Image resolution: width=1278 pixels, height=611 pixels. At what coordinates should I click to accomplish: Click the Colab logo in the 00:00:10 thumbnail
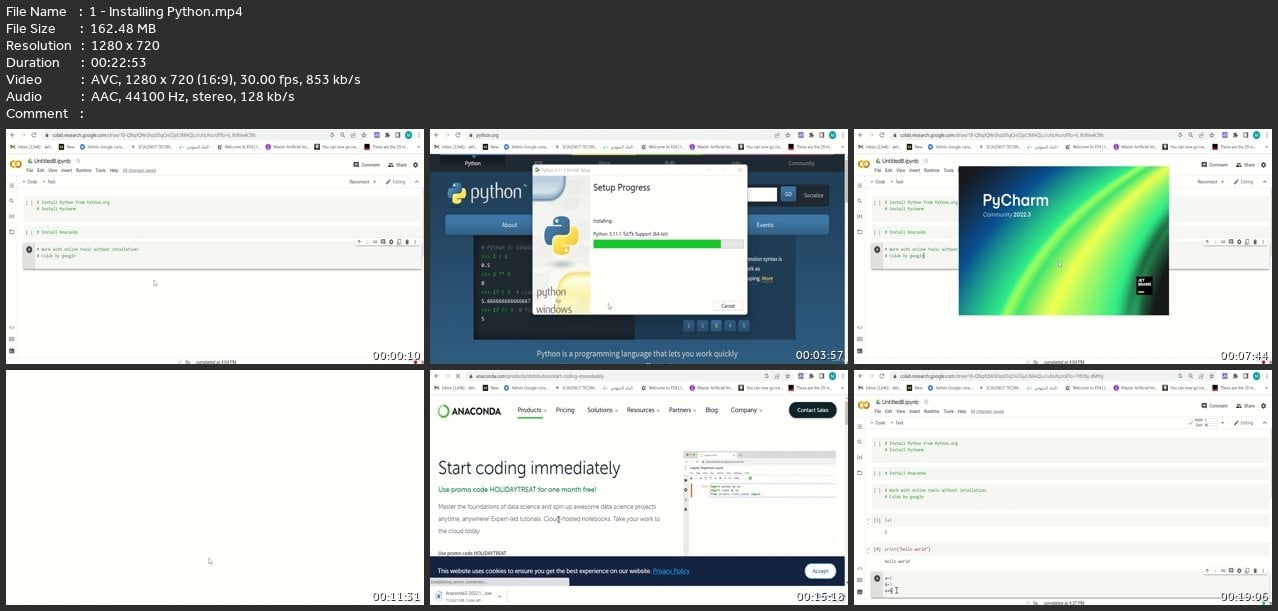(16, 164)
